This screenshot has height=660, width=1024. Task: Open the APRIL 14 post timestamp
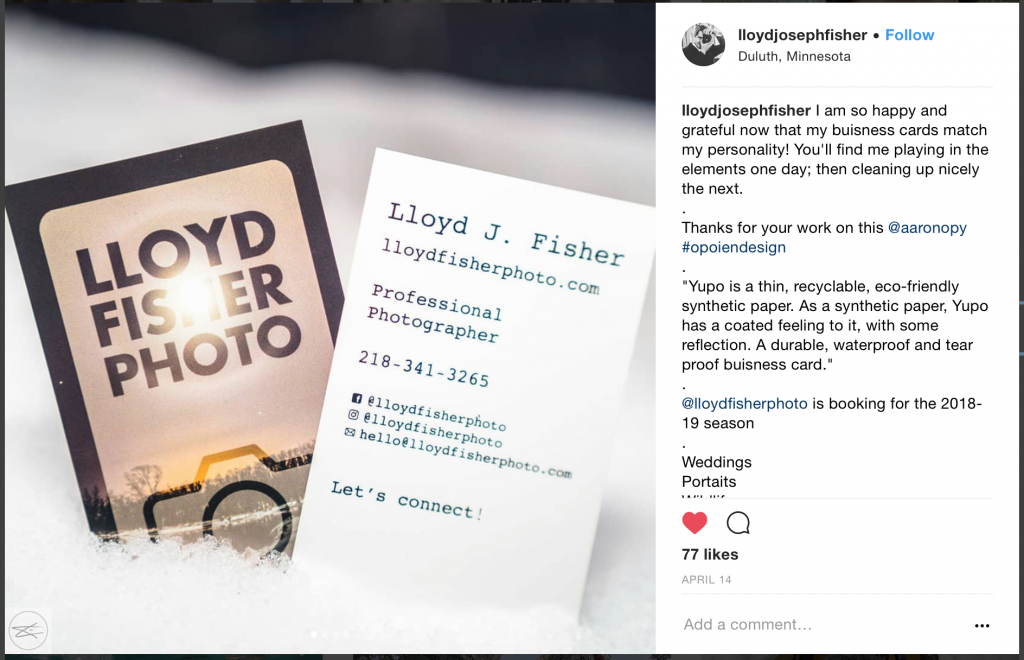(x=706, y=580)
